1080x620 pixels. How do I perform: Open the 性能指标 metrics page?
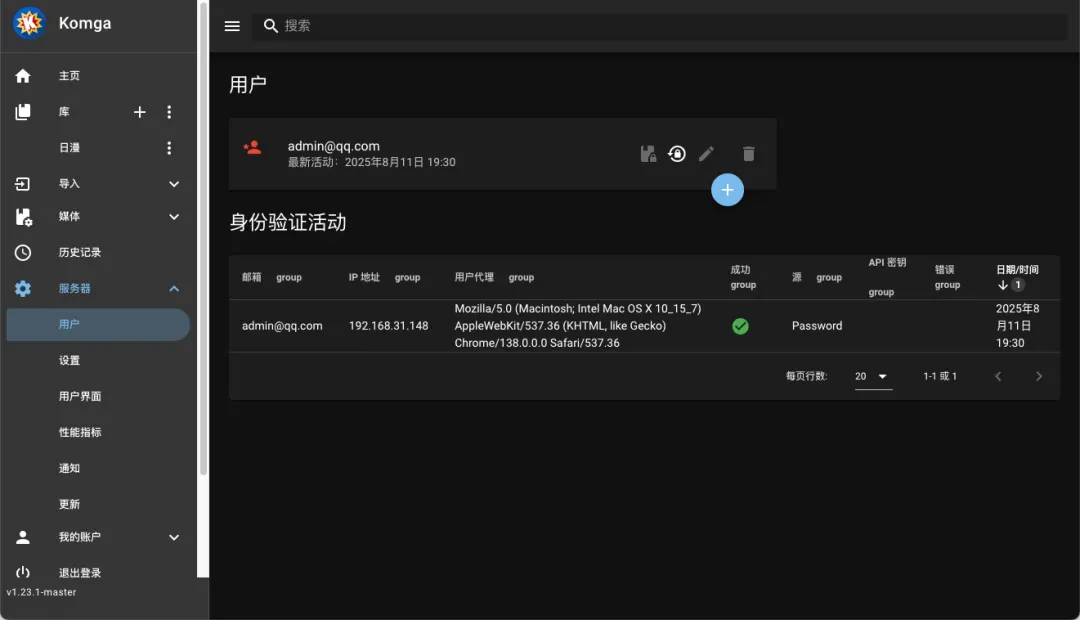tap(80, 432)
